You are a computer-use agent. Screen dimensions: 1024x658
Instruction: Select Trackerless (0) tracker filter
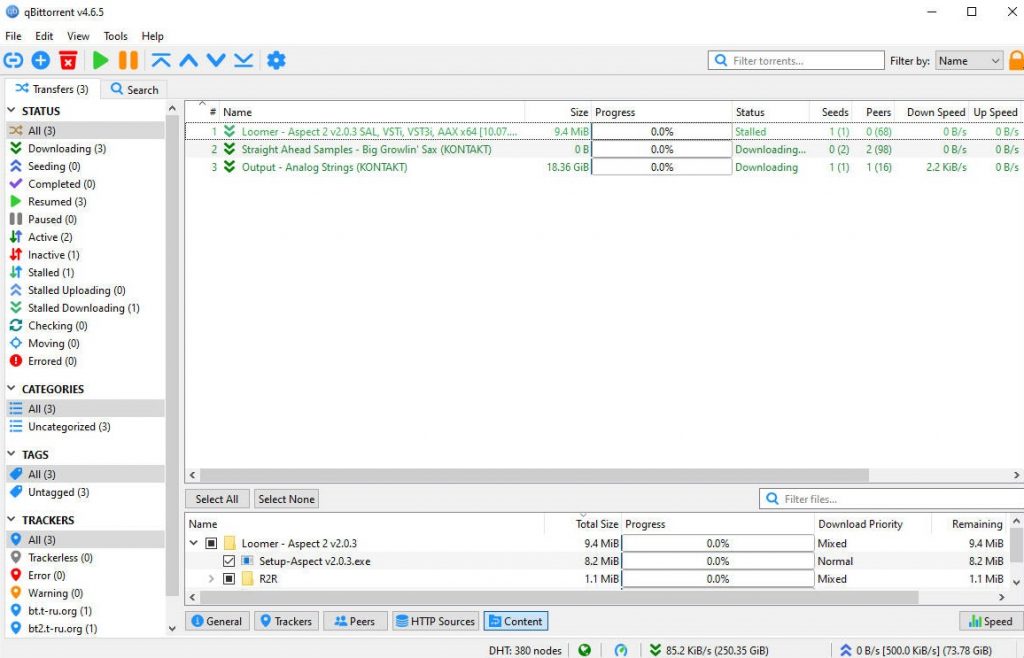point(60,558)
